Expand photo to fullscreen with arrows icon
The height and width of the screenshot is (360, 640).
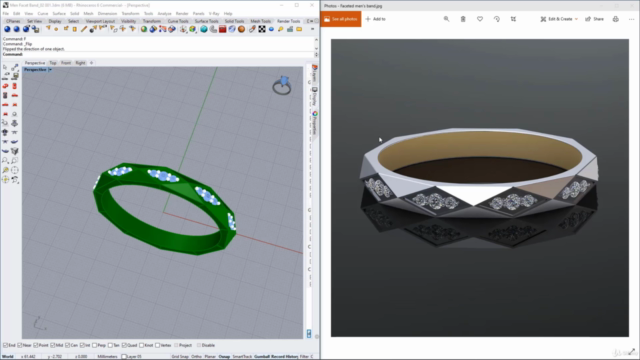(632, 351)
